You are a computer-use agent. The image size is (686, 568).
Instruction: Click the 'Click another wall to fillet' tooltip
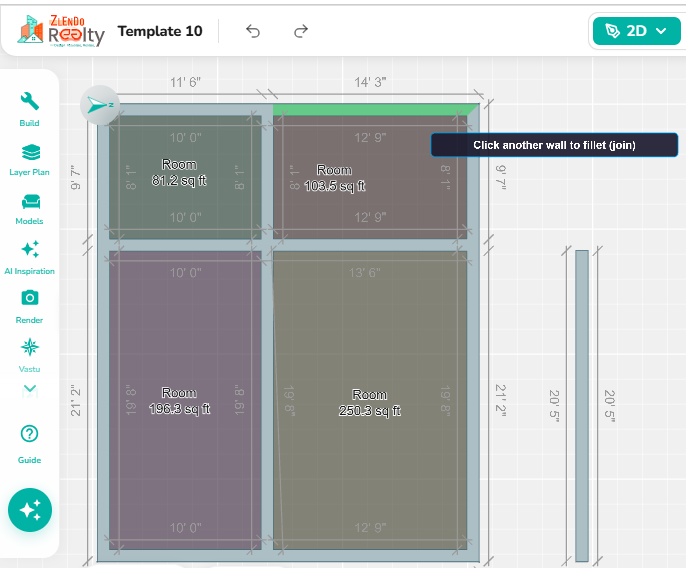[x=554, y=145]
